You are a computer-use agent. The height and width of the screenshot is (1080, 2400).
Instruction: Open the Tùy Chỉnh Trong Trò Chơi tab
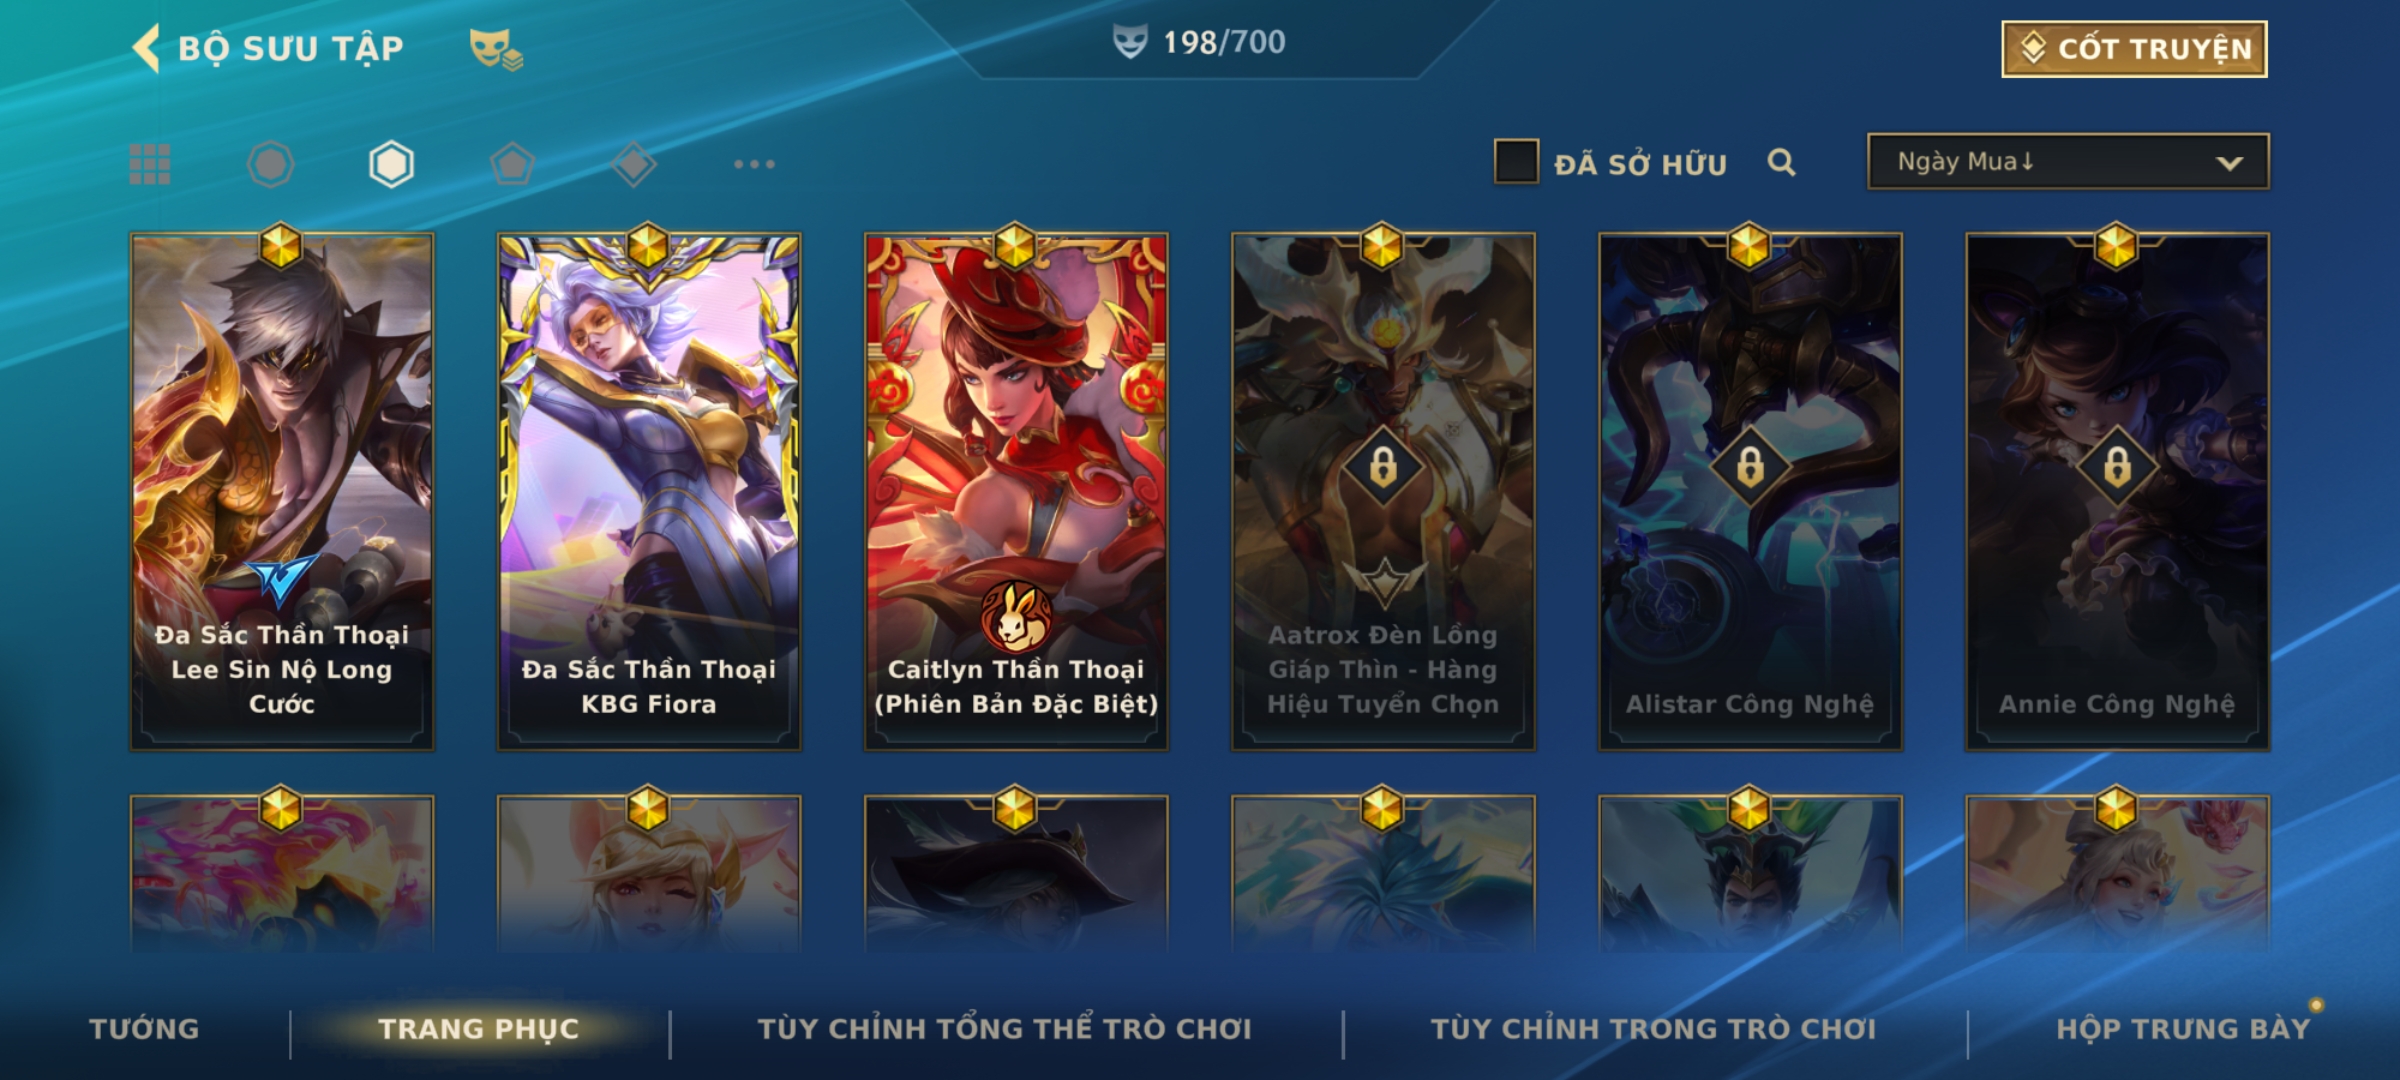1653,1029
